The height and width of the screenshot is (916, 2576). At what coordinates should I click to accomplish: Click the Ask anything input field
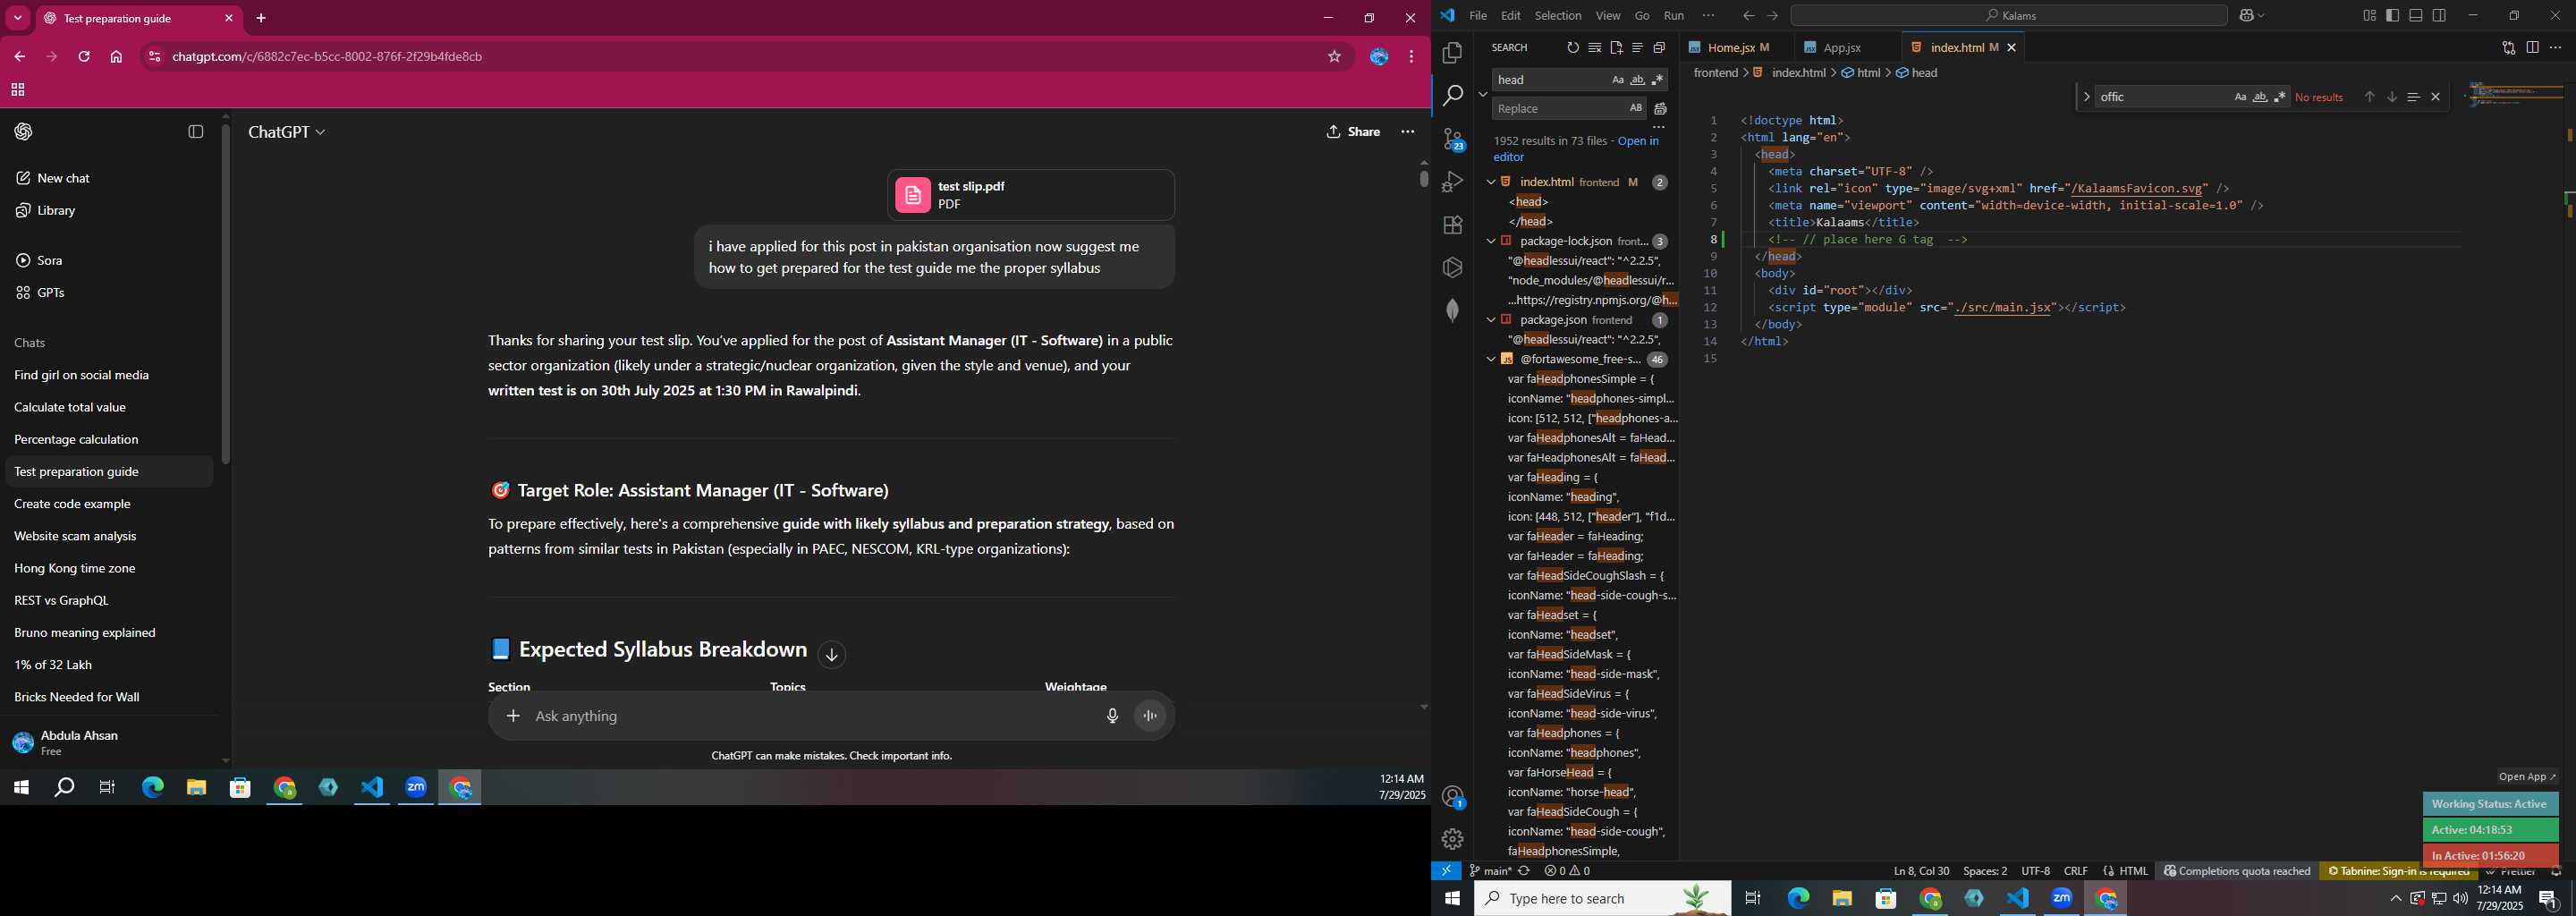(x=810, y=716)
